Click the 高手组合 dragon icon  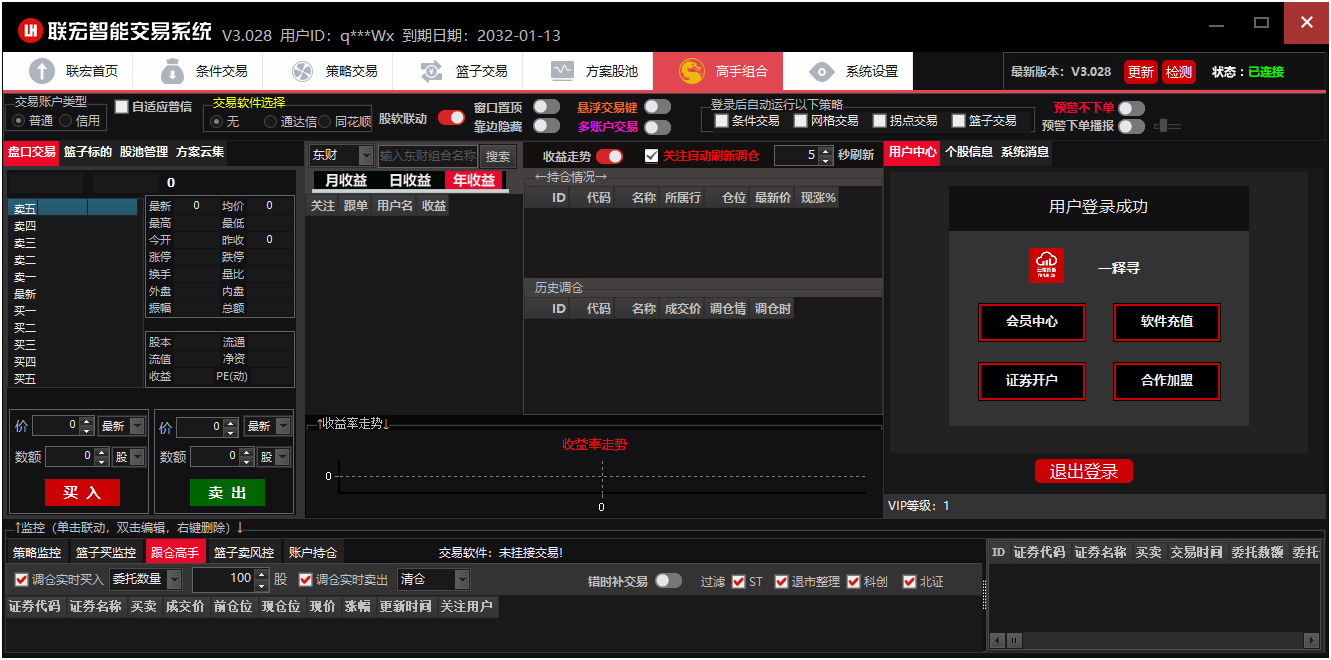pyautogui.click(x=692, y=71)
